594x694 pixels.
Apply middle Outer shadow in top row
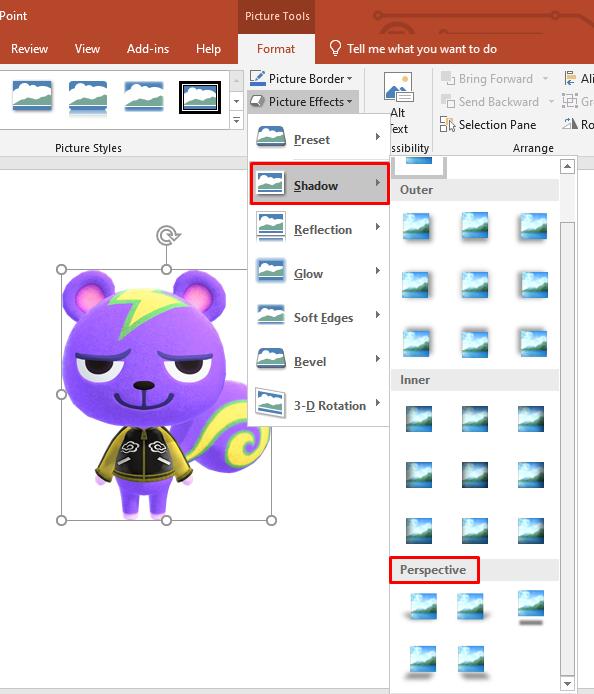click(x=475, y=226)
